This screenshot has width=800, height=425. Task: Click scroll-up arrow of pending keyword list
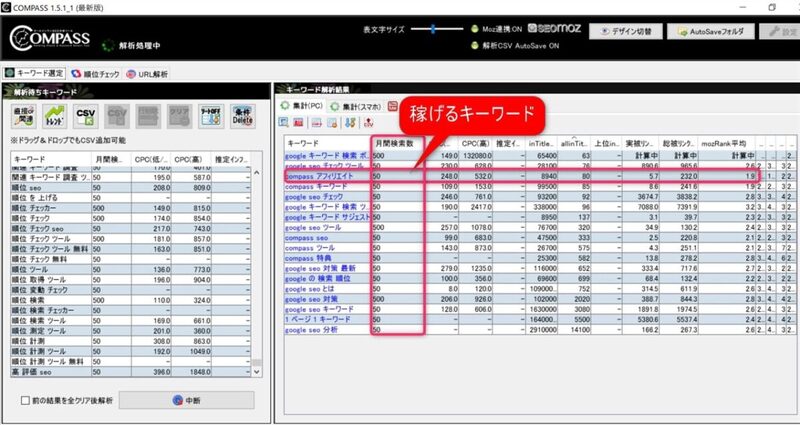click(257, 173)
